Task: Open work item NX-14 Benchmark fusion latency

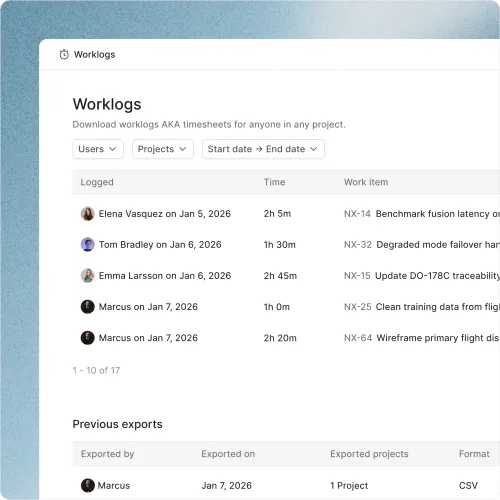Action: point(422,214)
